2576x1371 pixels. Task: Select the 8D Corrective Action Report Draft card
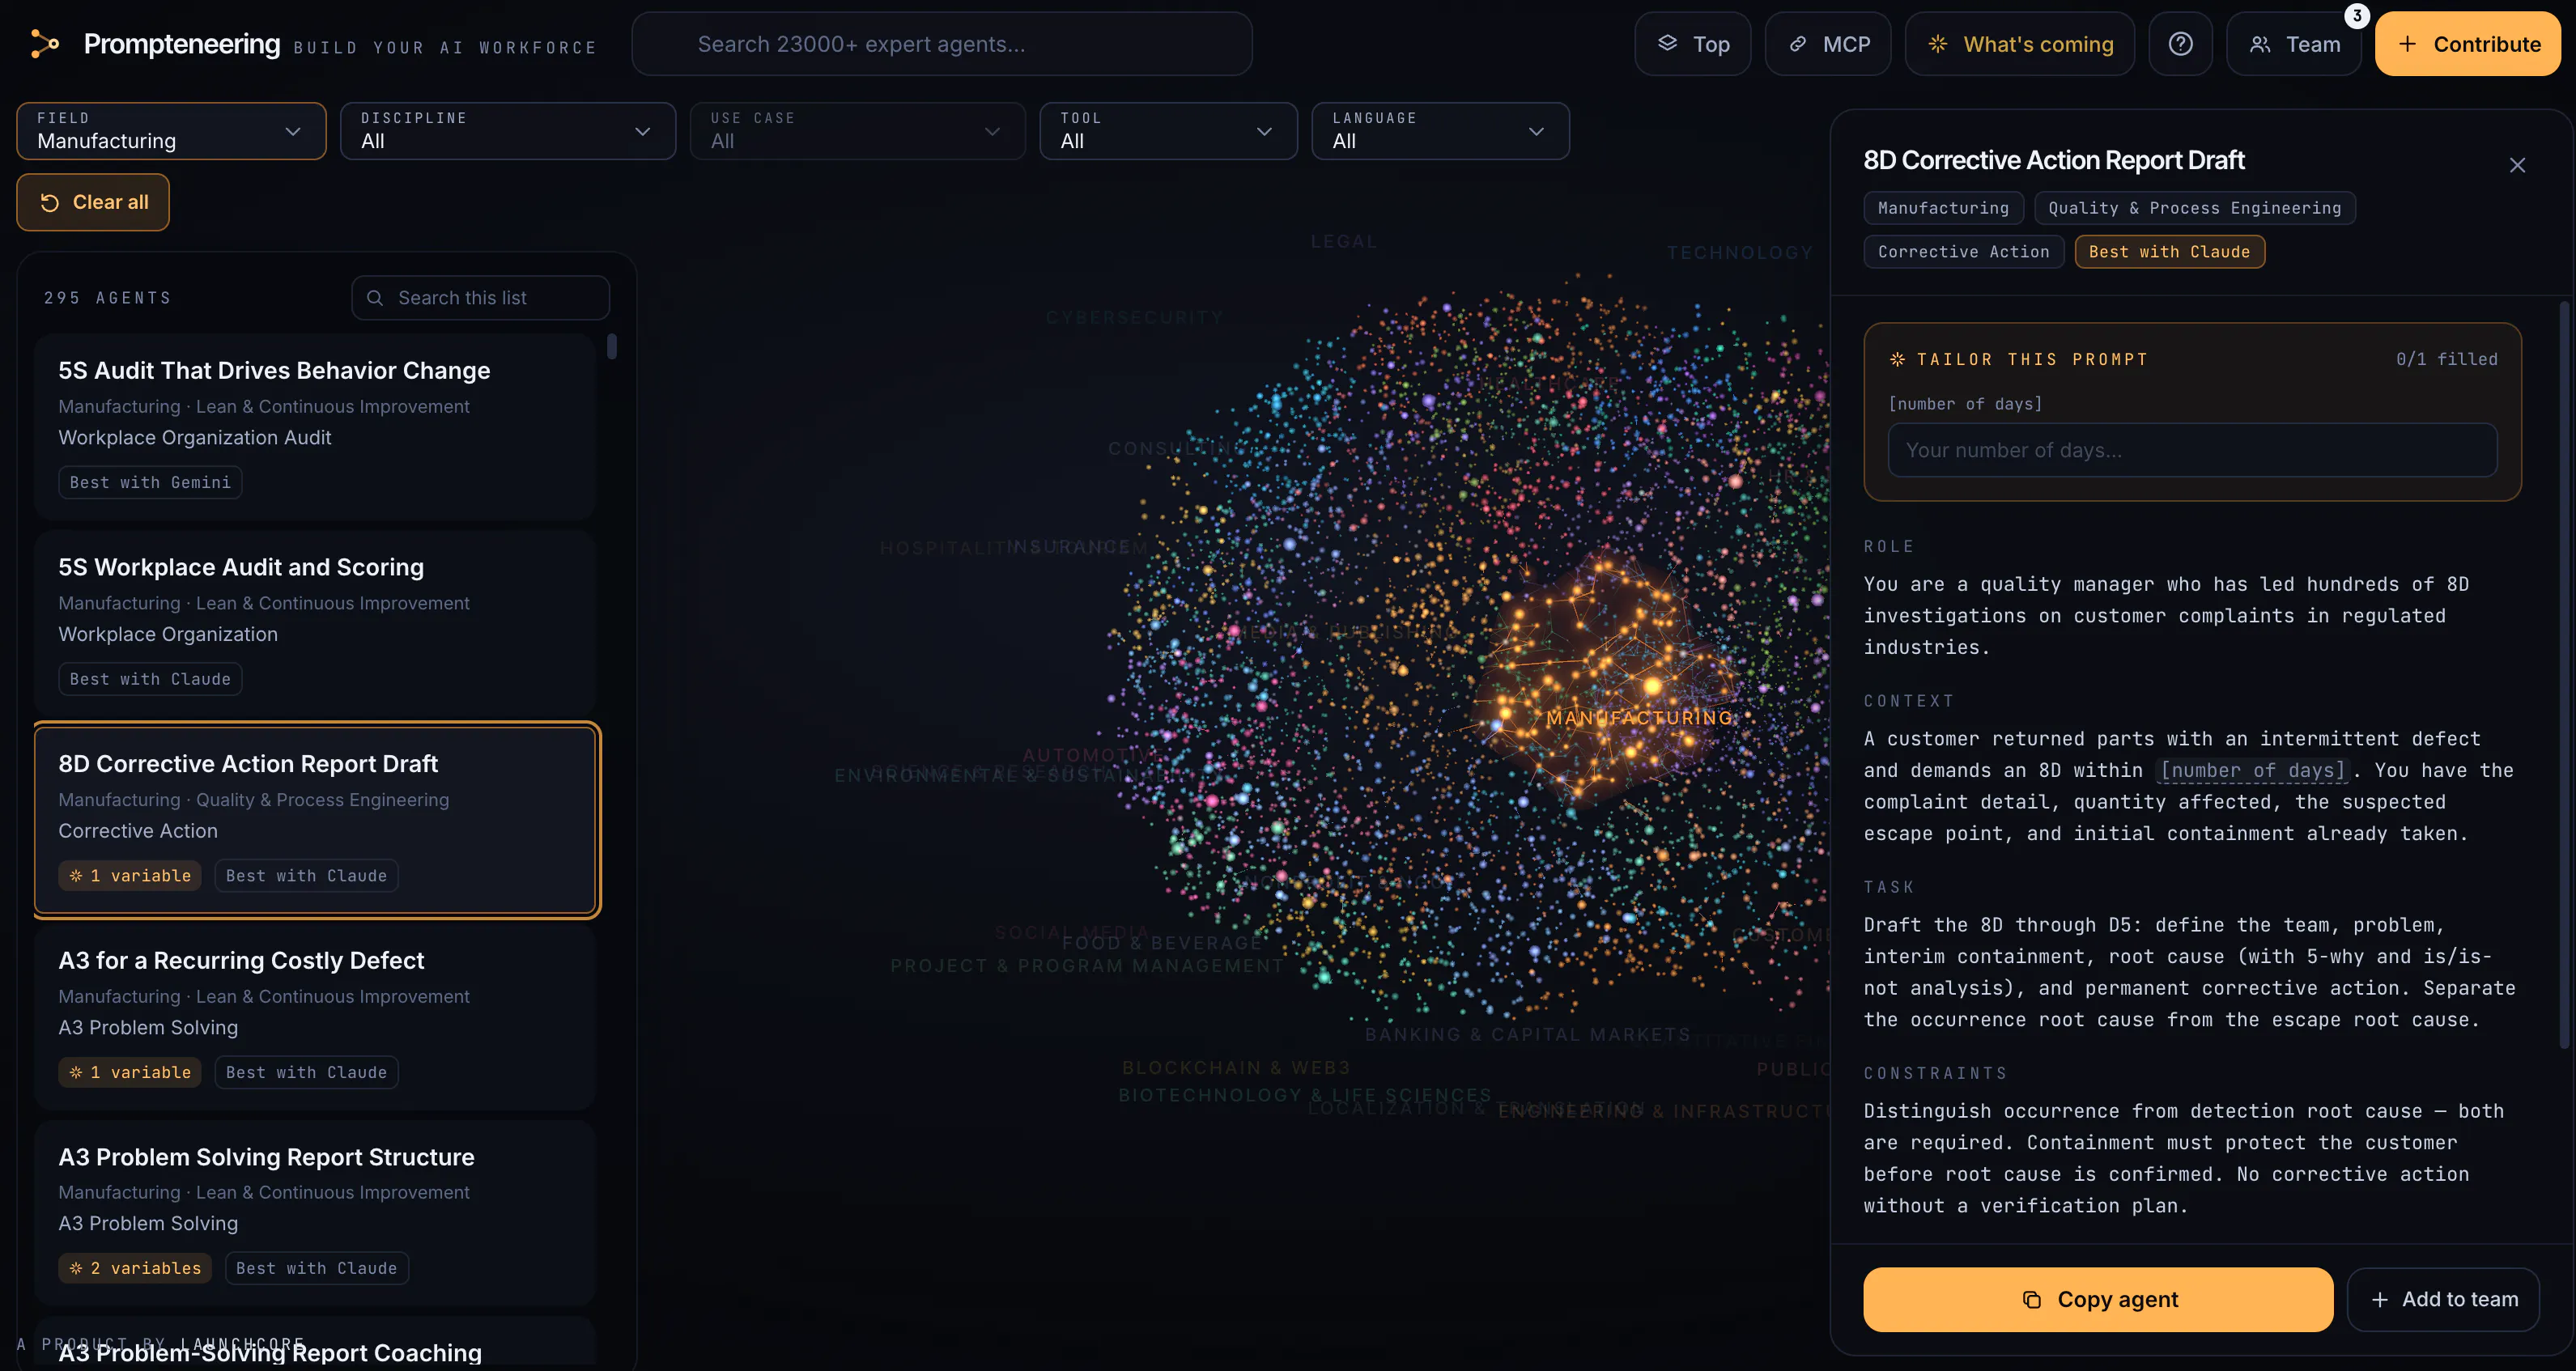pyautogui.click(x=316, y=820)
